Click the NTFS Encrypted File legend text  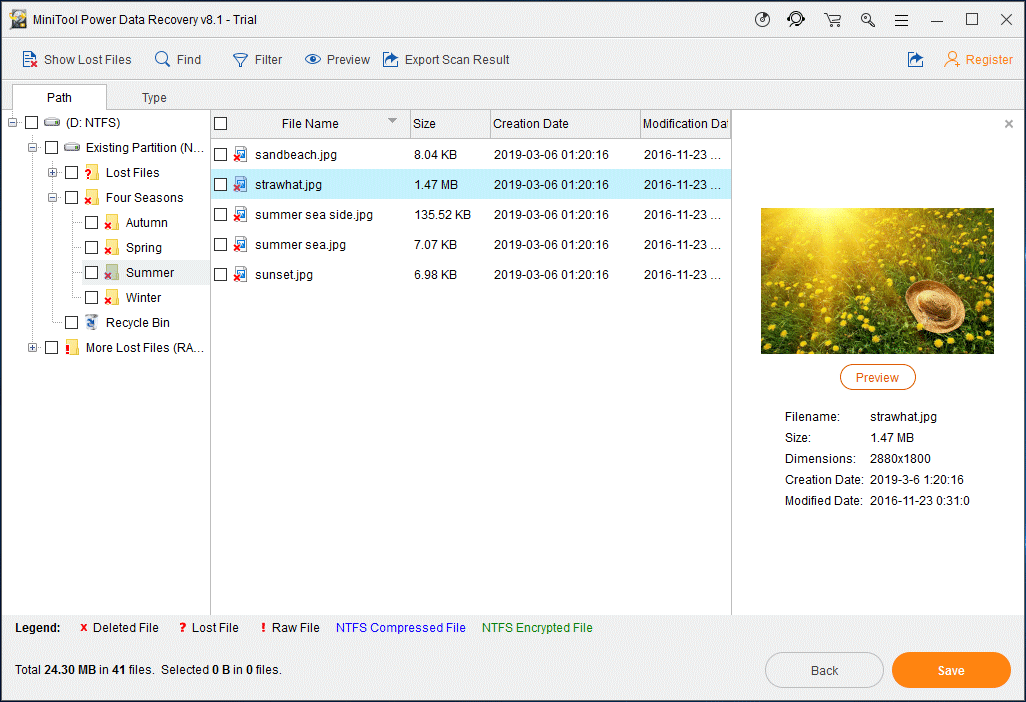pyautogui.click(x=537, y=627)
